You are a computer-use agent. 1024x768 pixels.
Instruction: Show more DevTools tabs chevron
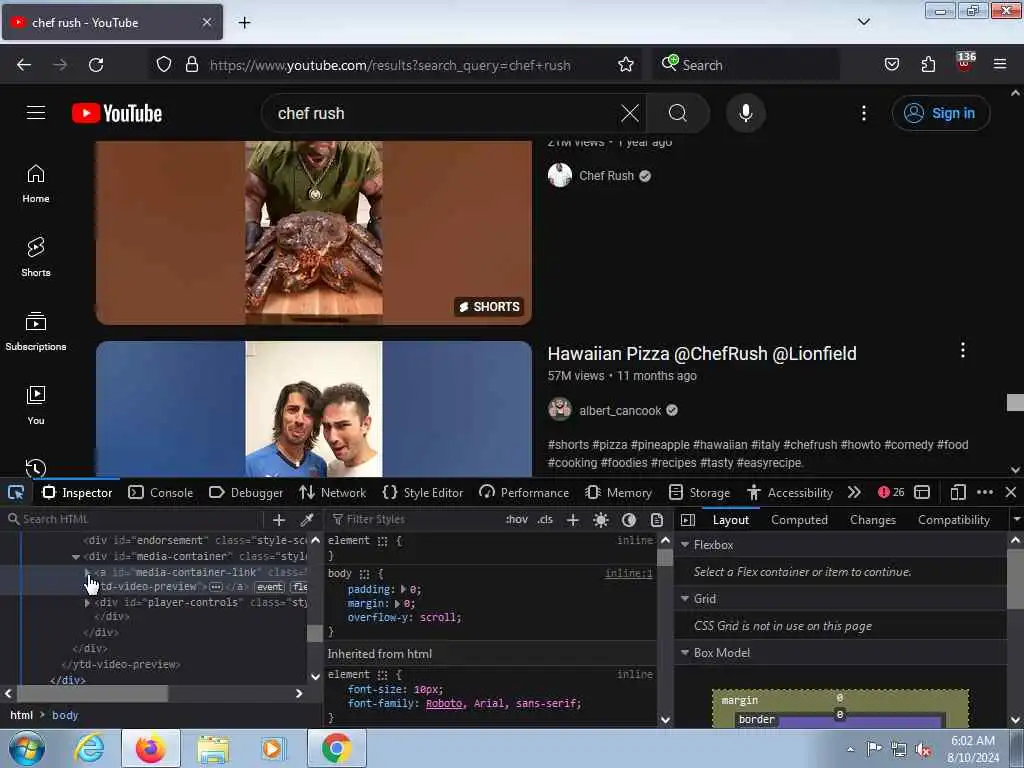854,492
